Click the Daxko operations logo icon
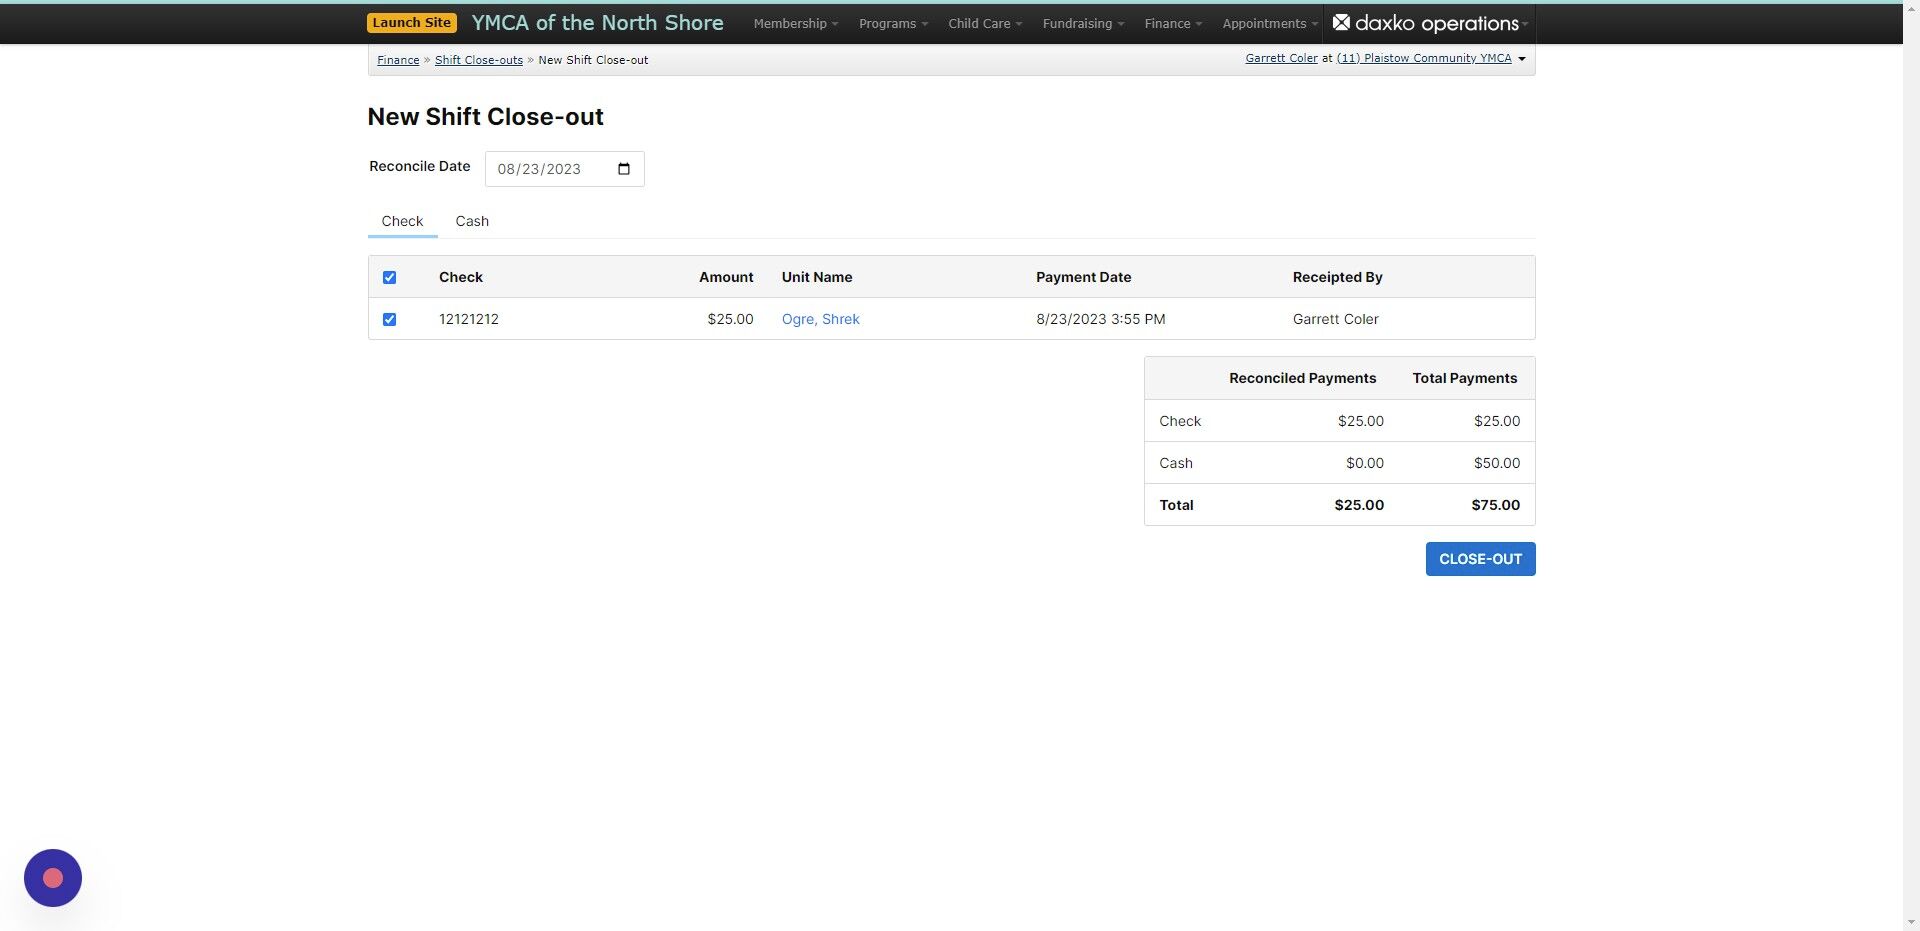The width and height of the screenshot is (1920, 931). 1341,22
